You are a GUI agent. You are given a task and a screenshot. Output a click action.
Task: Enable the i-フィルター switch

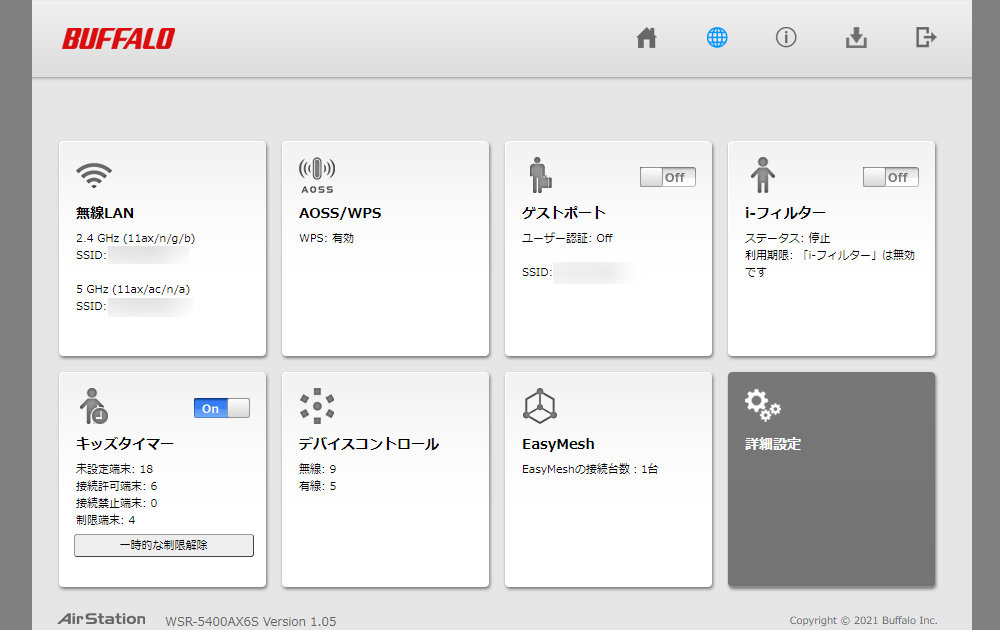pos(891,177)
